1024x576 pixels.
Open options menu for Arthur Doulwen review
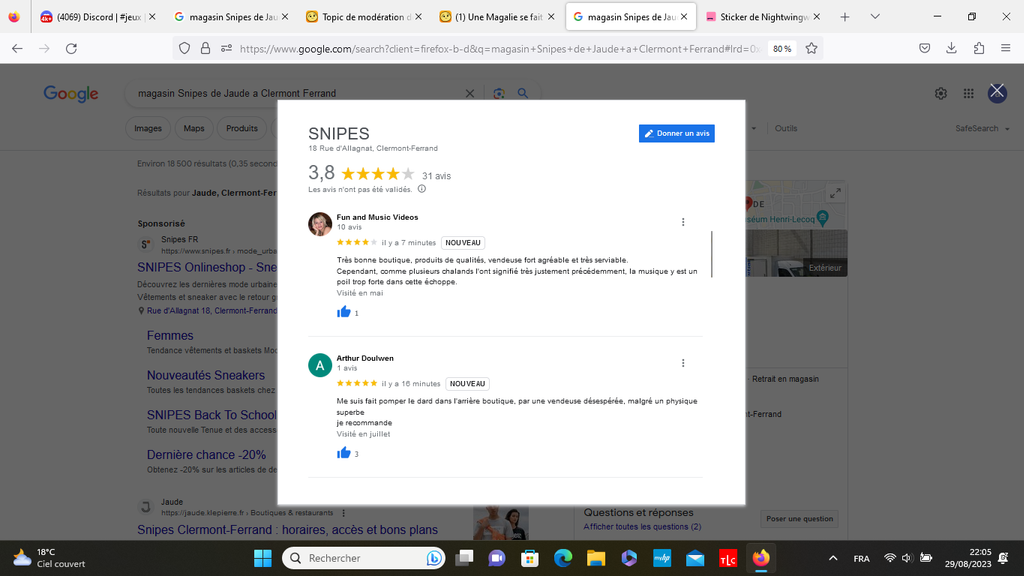(x=683, y=363)
